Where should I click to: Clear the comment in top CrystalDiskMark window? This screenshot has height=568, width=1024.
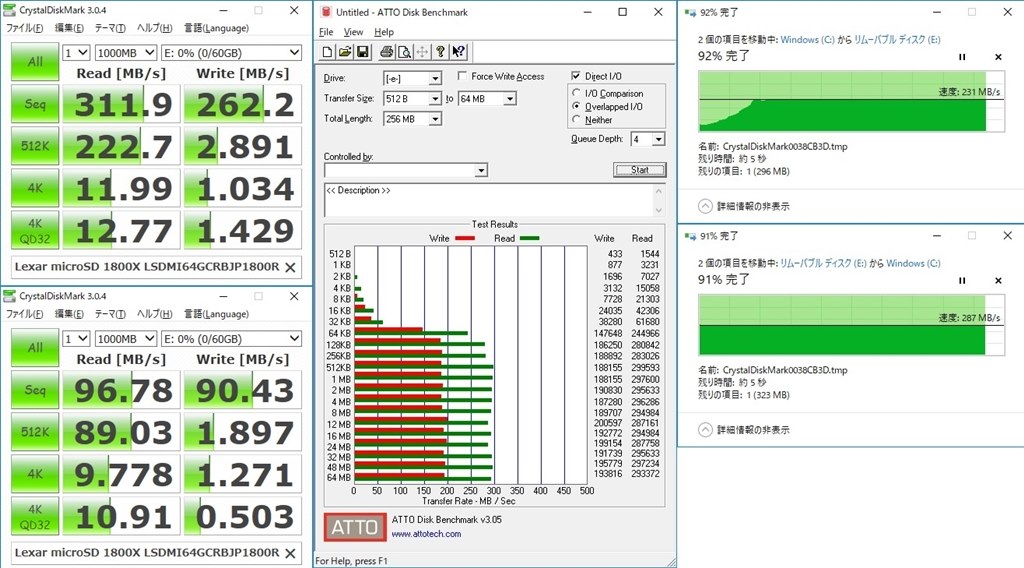(x=291, y=267)
